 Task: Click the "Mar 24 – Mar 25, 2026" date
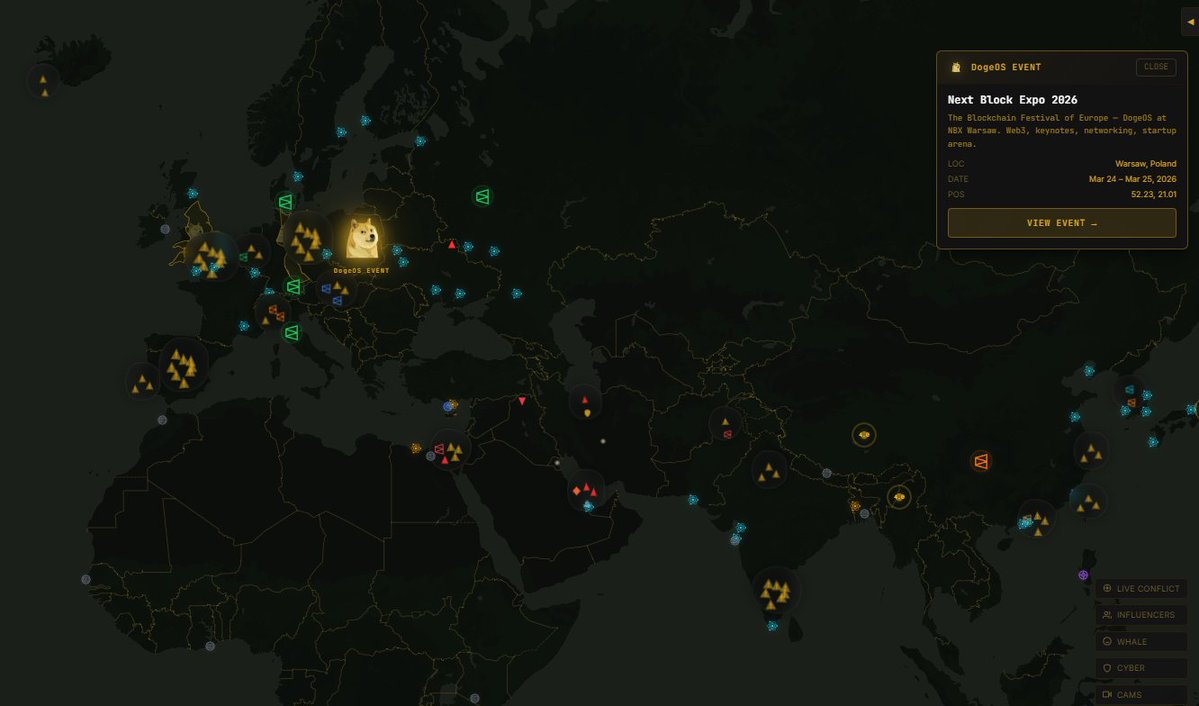coord(1132,179)
